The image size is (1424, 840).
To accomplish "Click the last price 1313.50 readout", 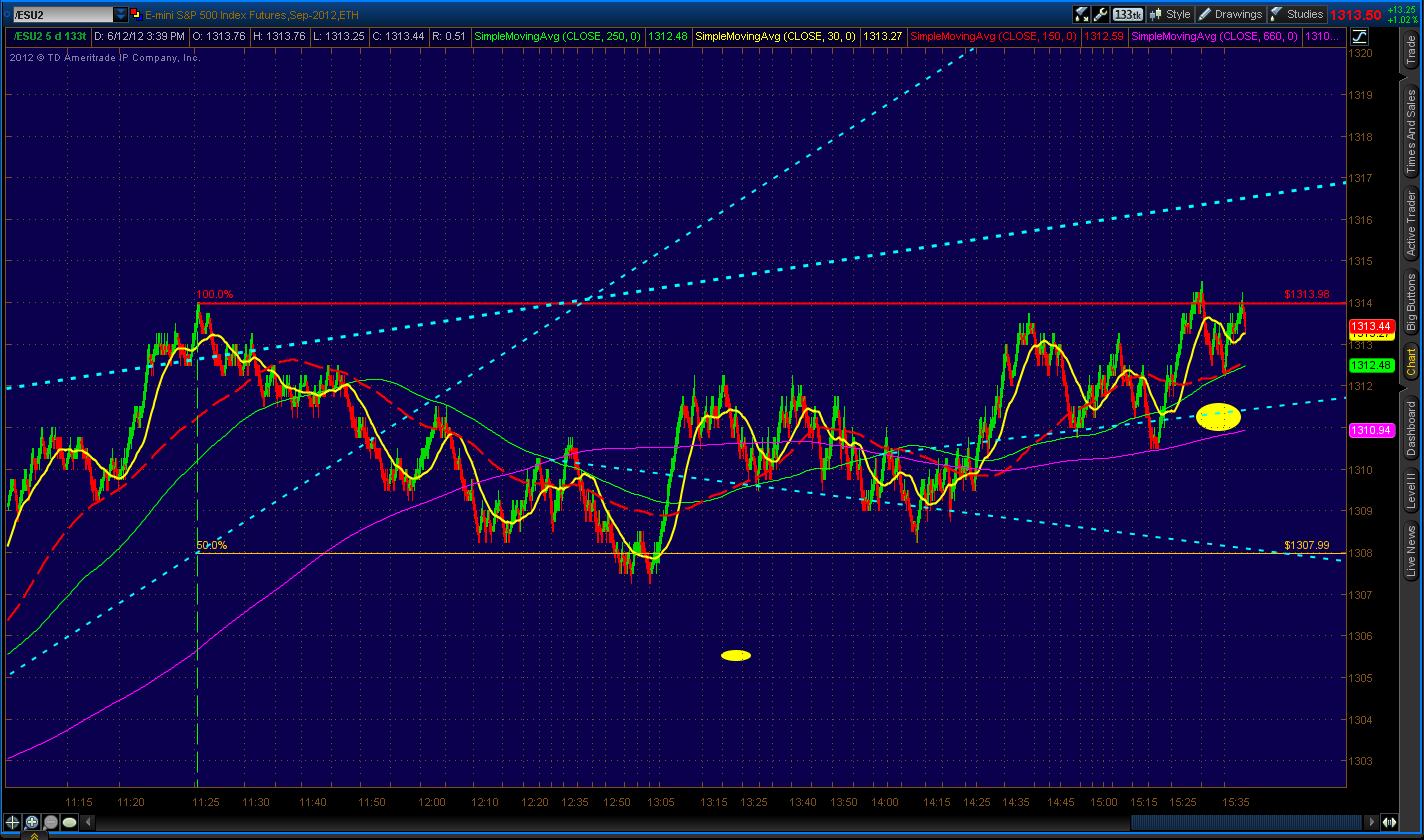I will 1355,15.
